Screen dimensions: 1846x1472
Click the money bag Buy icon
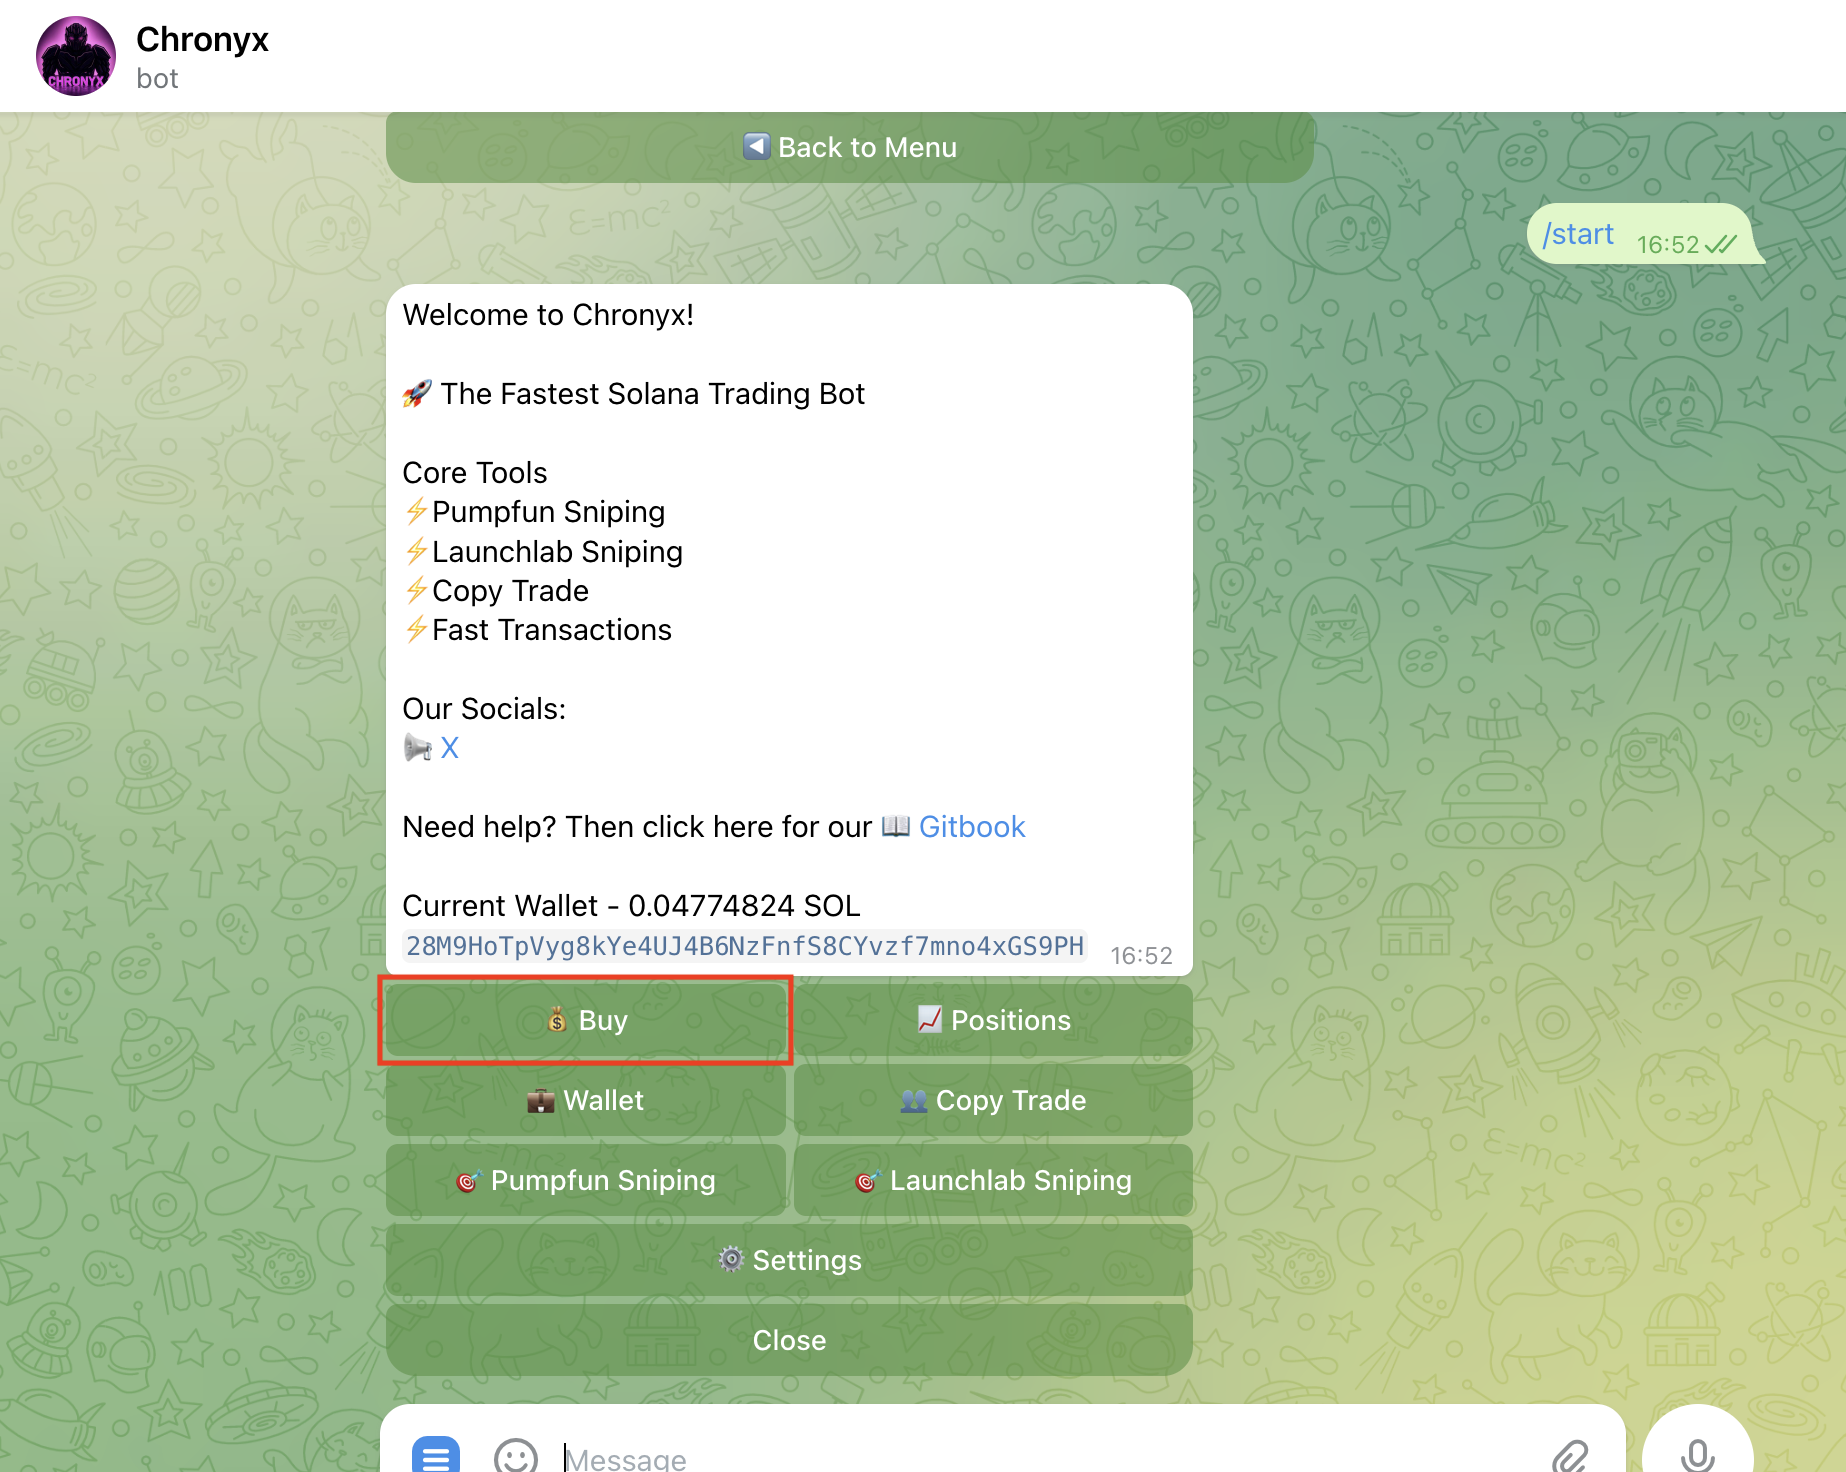pyautogui.click(x=557, y=1020)
